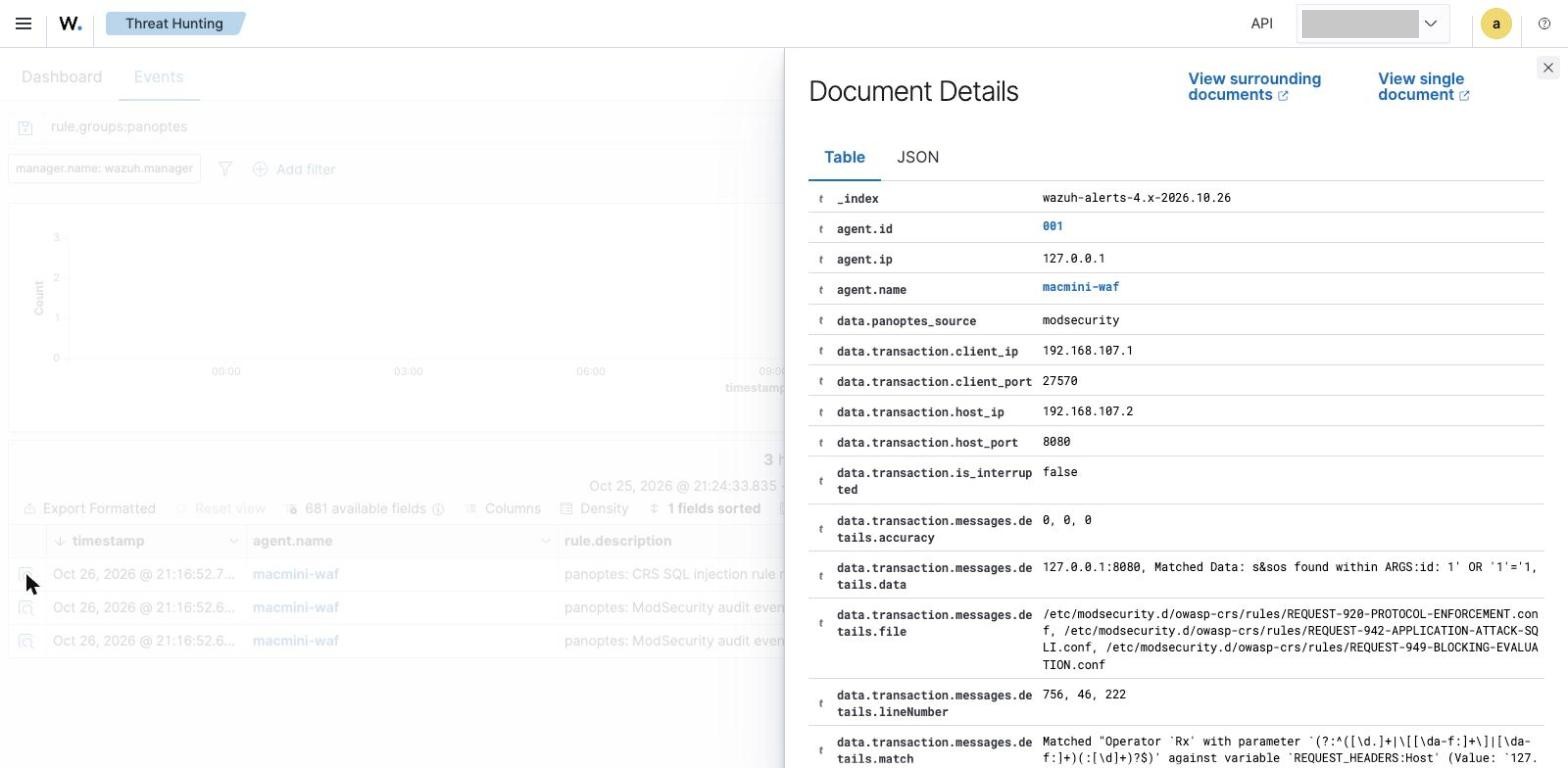Screen dimensions: 1568x768
Task: Open agent.name macmini-waf link in details
Action: click(x=1080, y=287)
